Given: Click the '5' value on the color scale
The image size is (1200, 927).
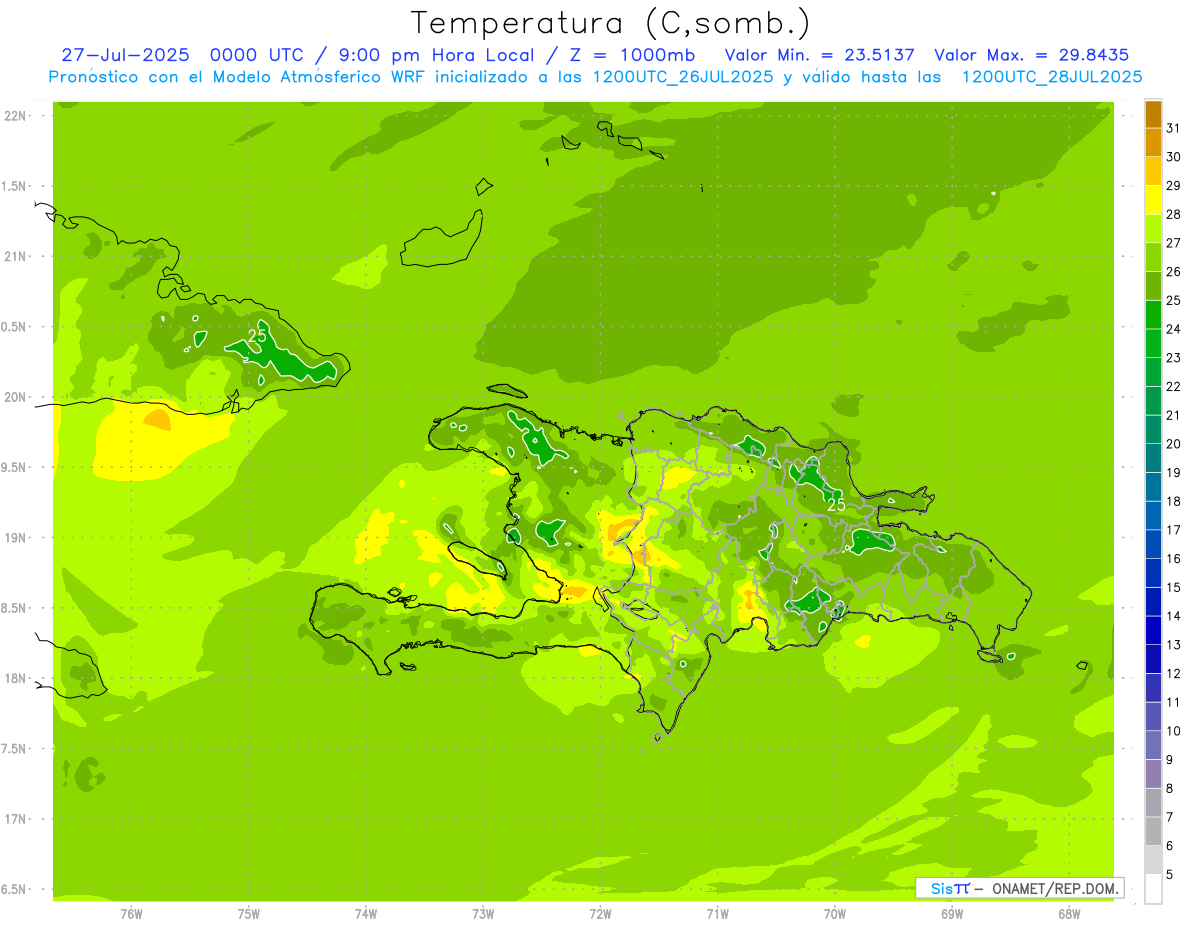Looking at the screenshot, I should 1170,875.
